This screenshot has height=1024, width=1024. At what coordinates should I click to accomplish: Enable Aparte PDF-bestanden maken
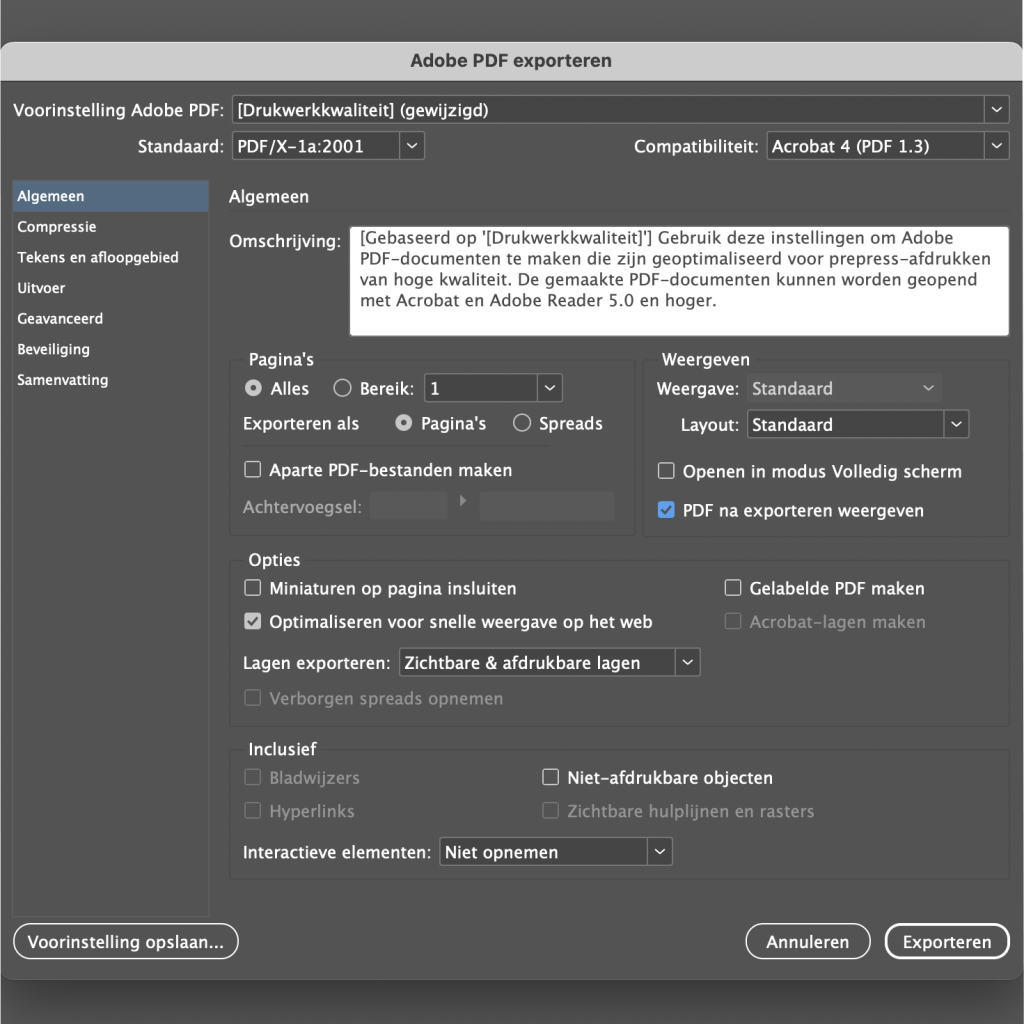(251, 470)
